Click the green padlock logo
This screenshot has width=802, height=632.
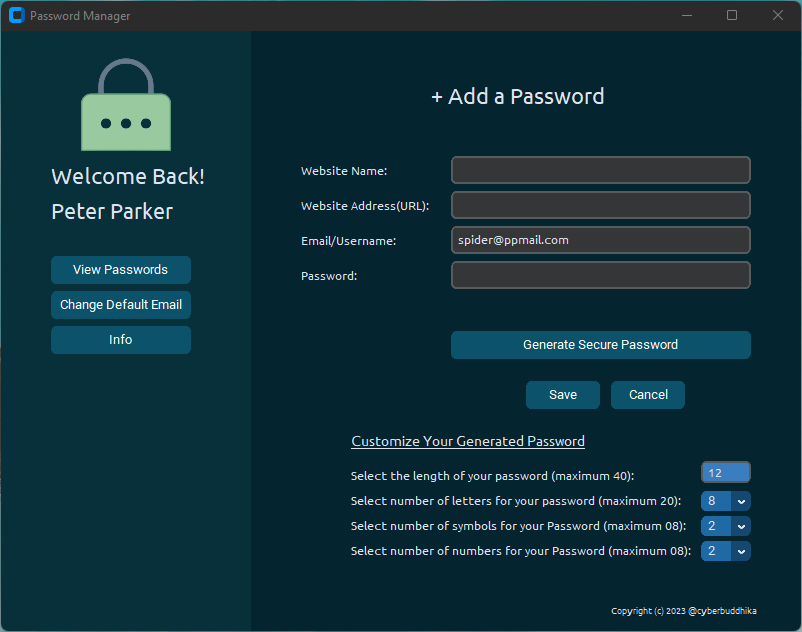coord(126,105)
